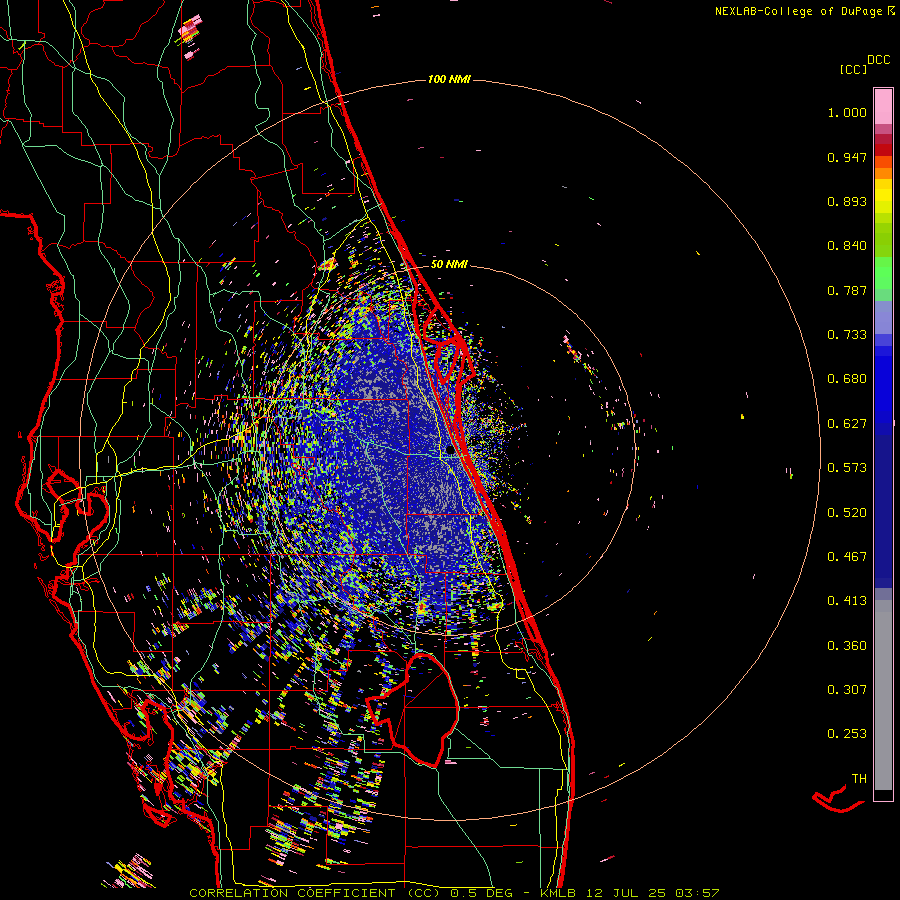Click the 0.520 legend value
Screen dimensions: 900x900
pyautogui.click(x=847, y=513)
